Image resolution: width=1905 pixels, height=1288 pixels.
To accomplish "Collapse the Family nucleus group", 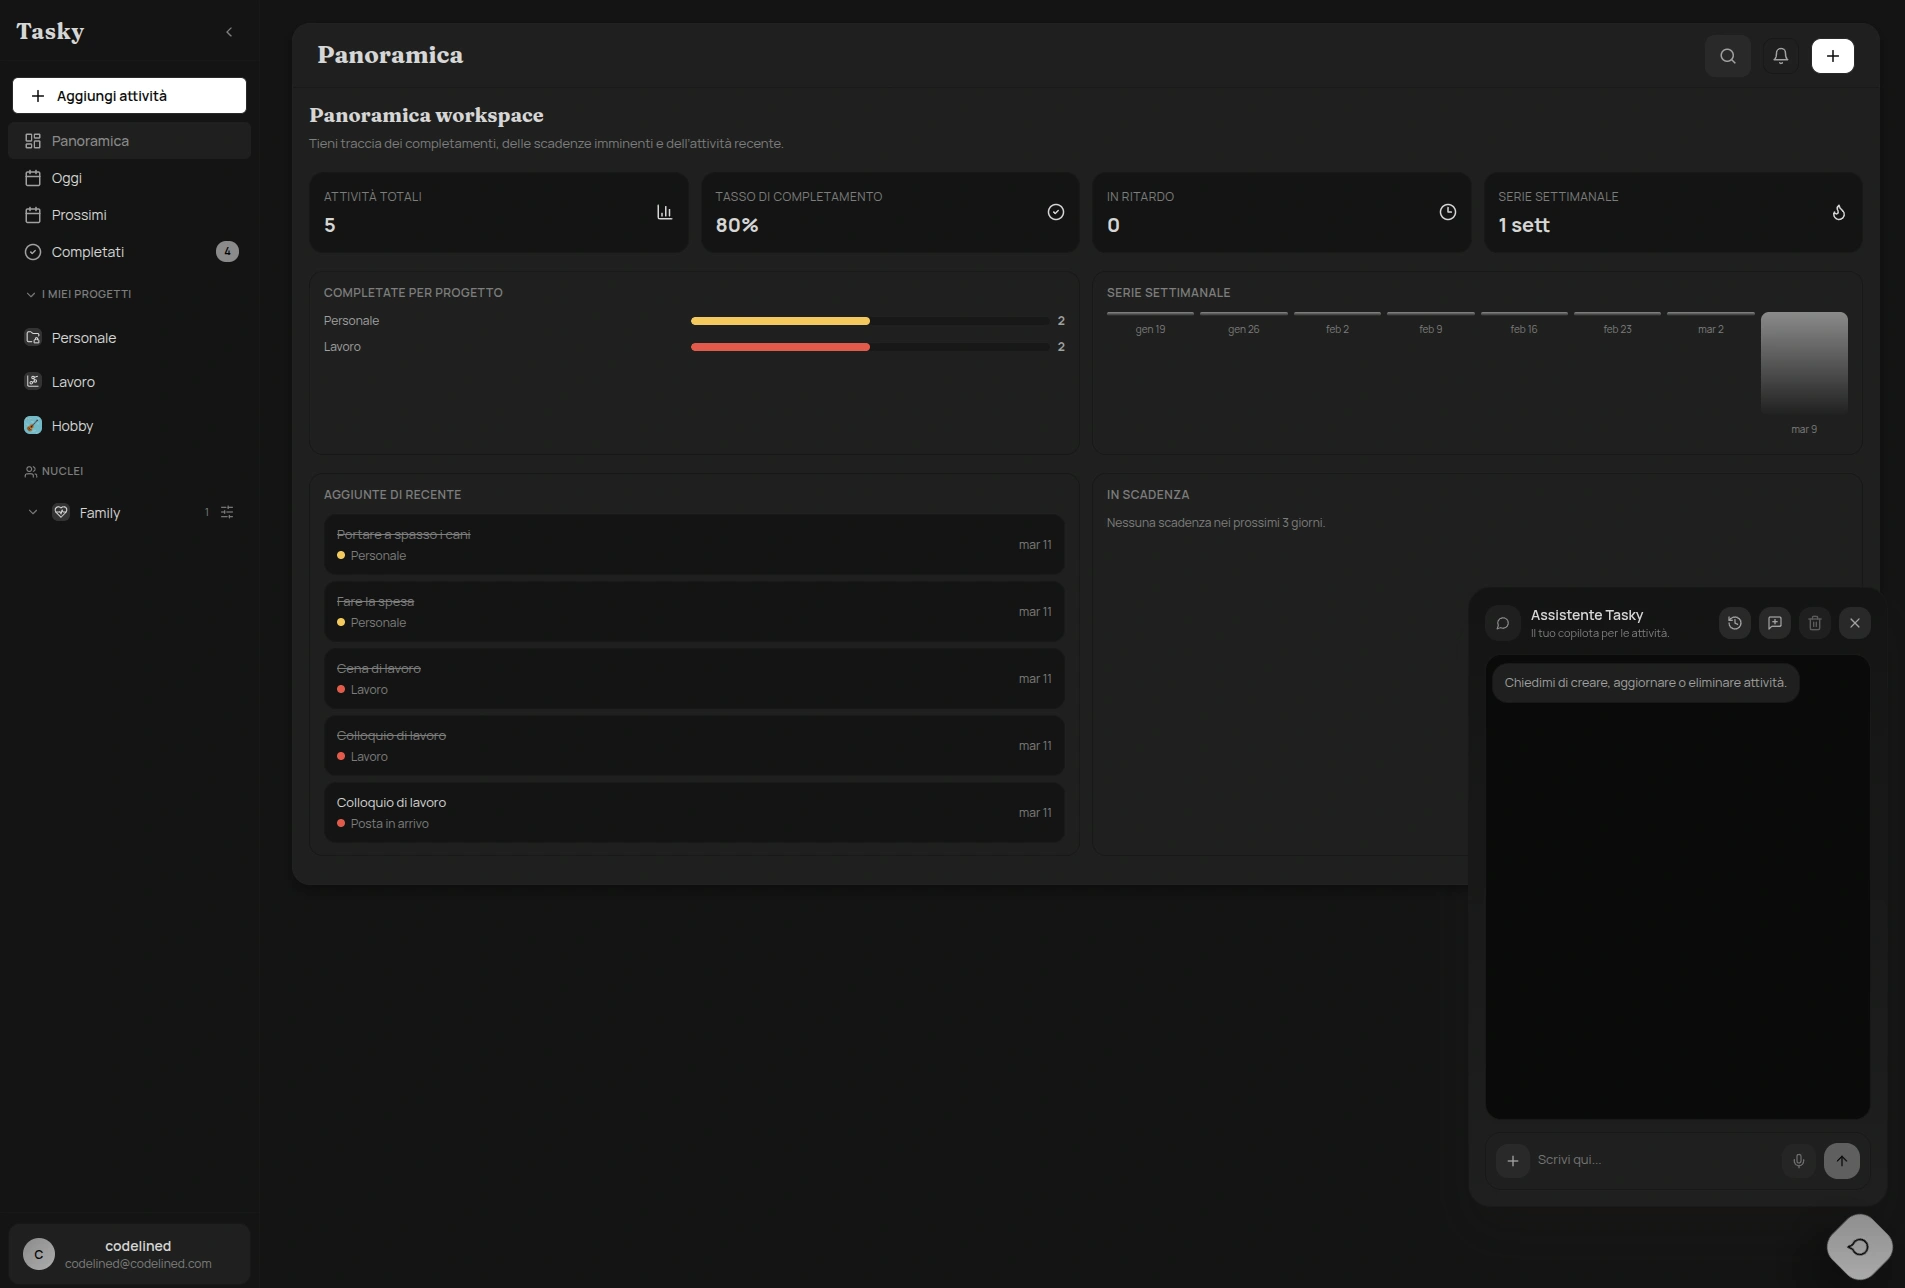I will point(33,512).
